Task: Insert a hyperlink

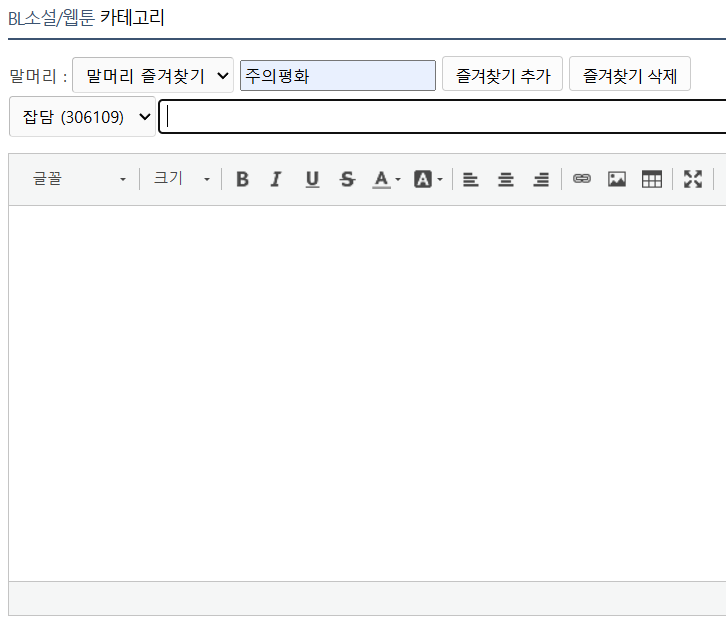Action: click(581, 179)
